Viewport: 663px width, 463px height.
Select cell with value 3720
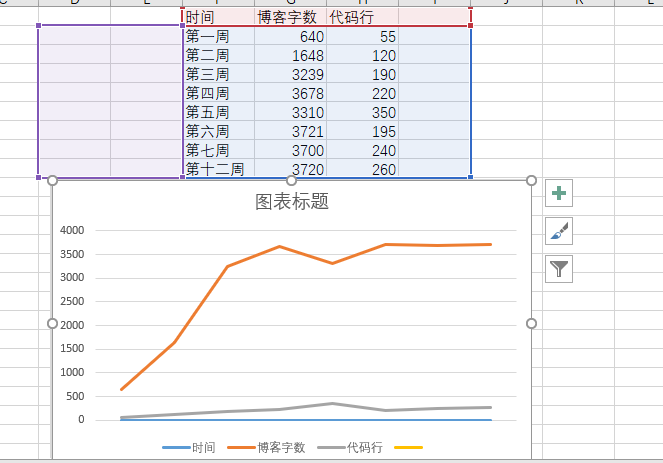(290, 169)
